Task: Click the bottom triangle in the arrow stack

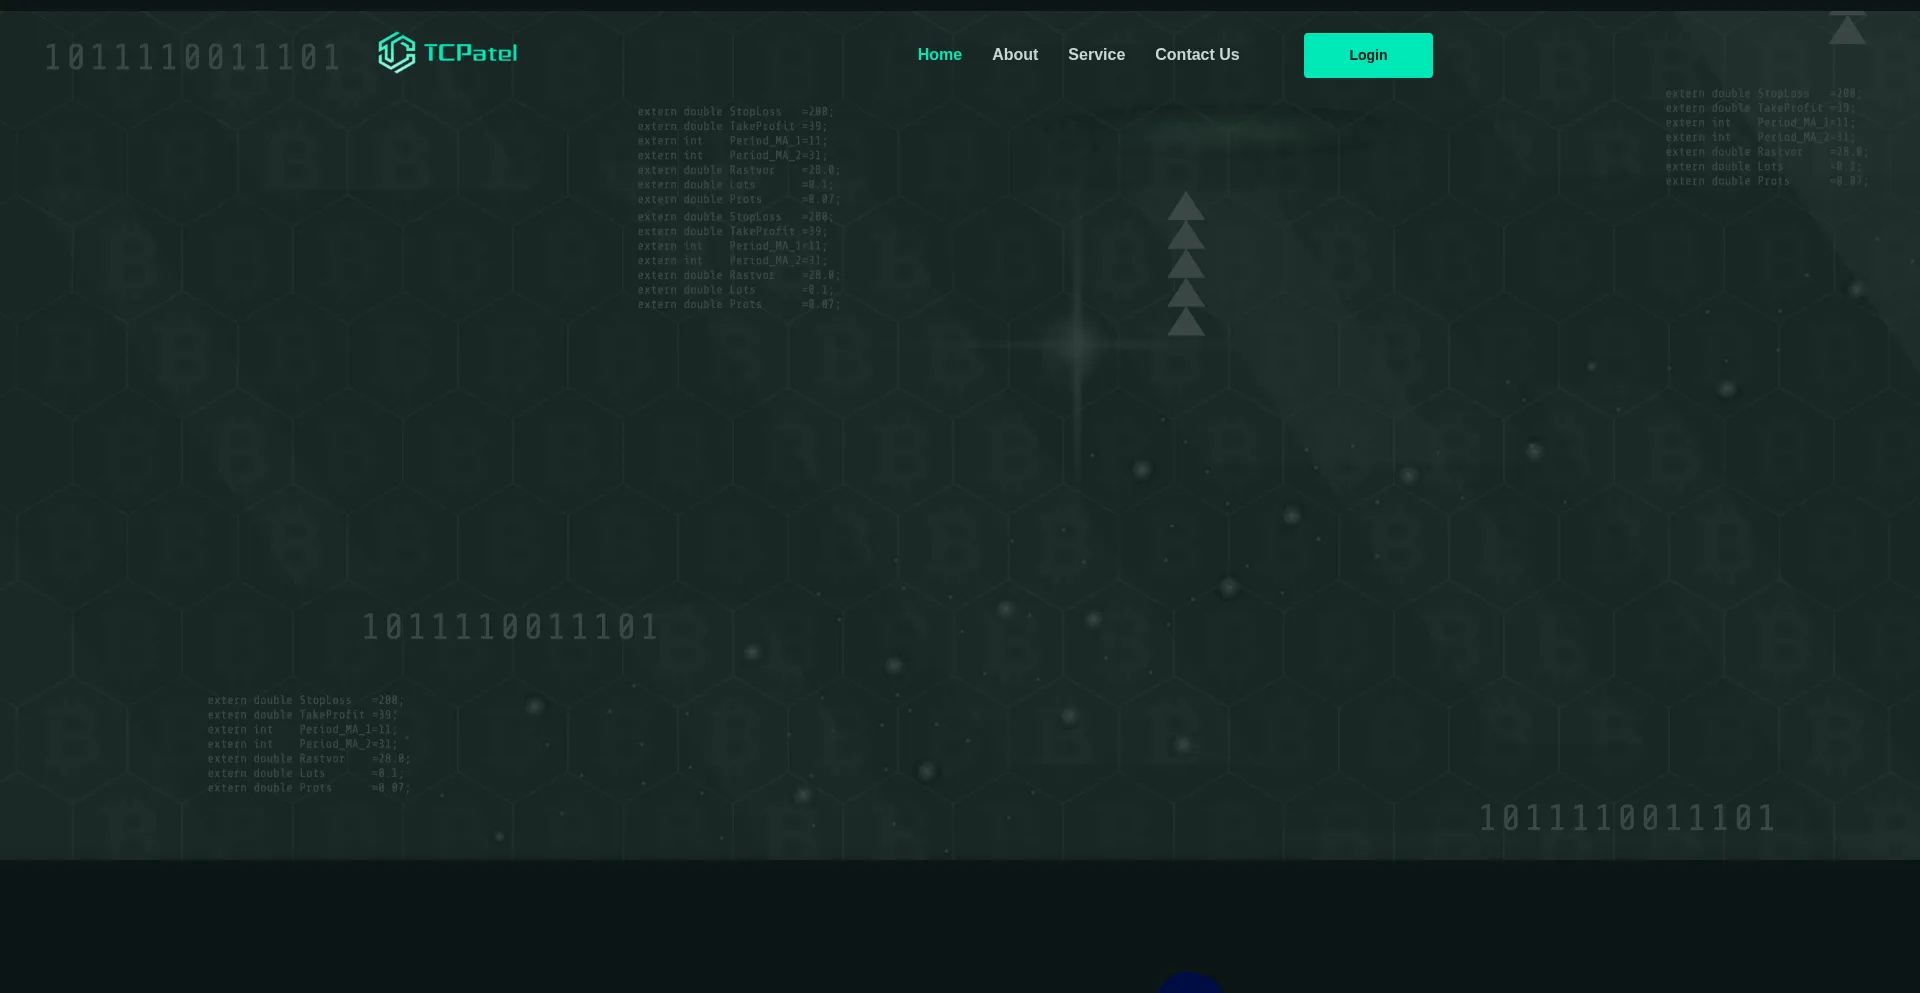Action: (x=1186, y=323)
